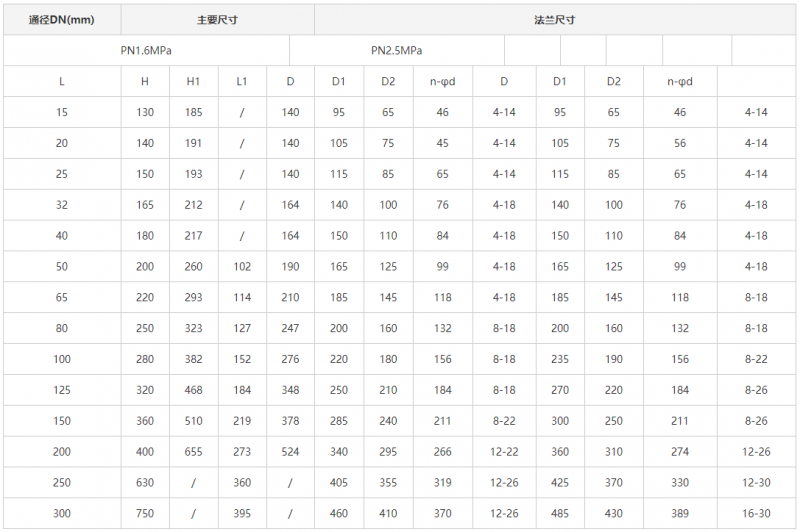Image resolution: width=800 pixels, height=532 pixels.
Task: Click the 750 cell in row 300
Action: 145,513
